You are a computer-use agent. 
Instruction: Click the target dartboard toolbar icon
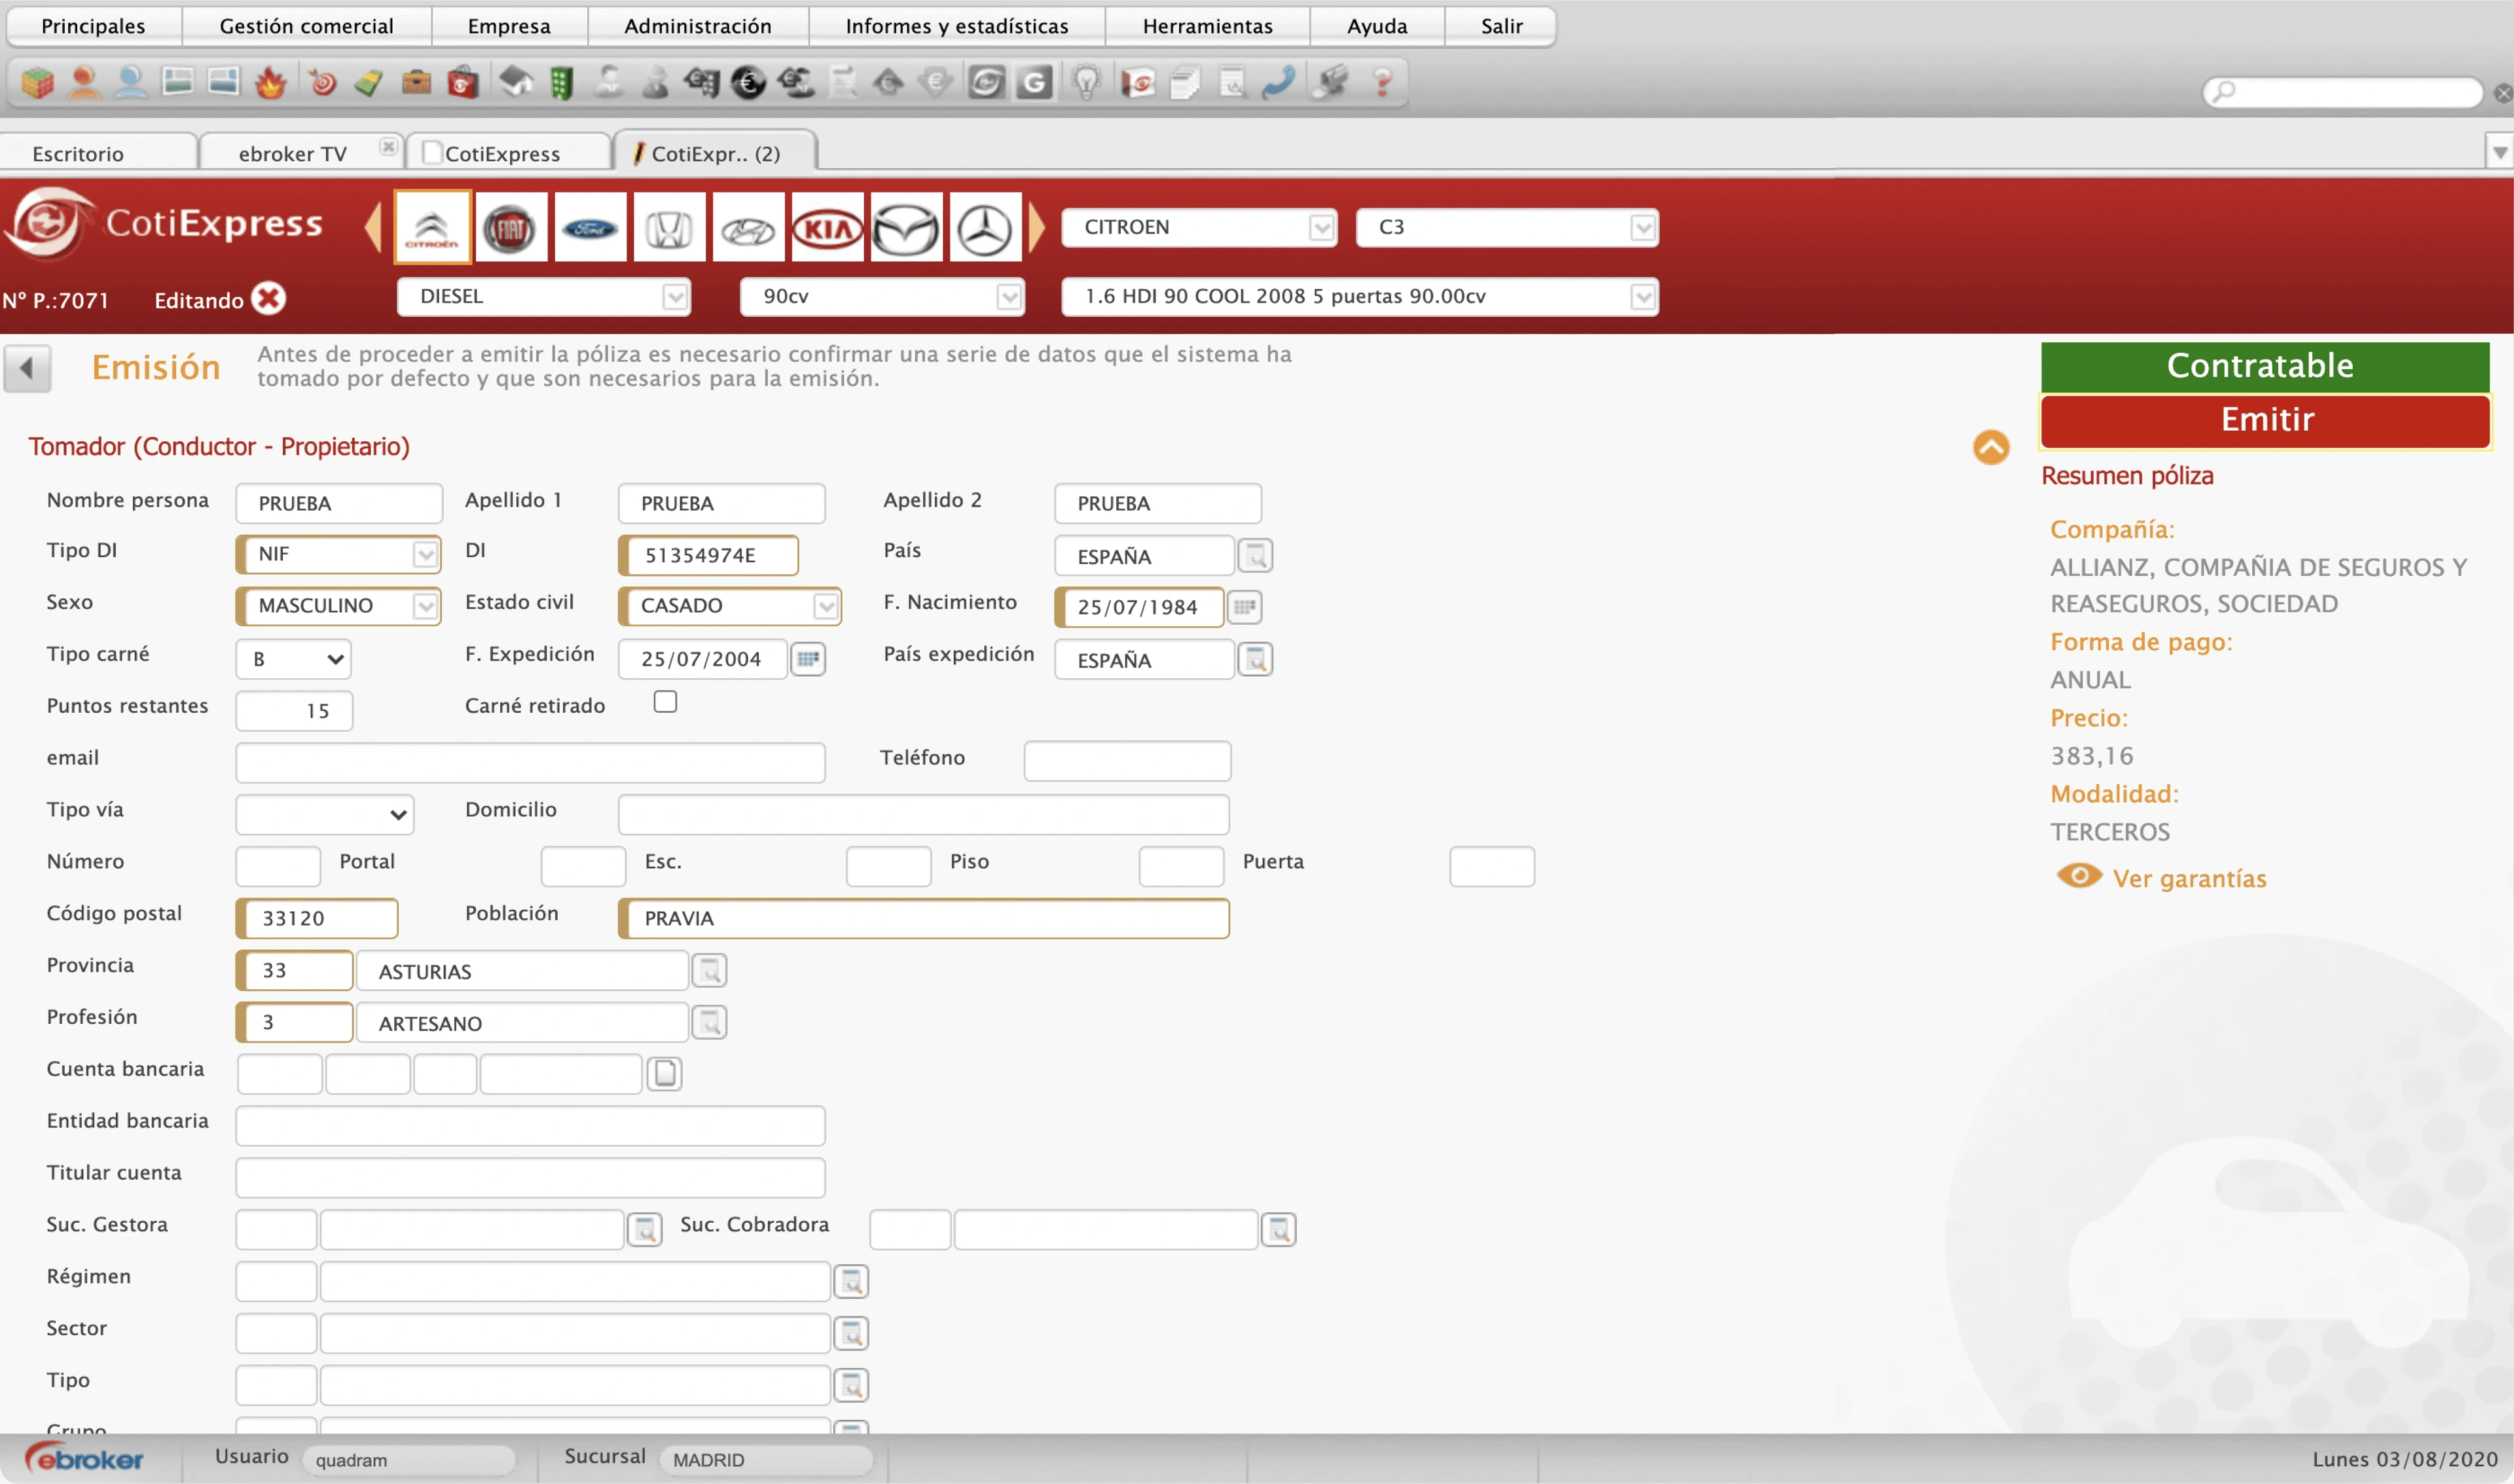click(322, 82)
